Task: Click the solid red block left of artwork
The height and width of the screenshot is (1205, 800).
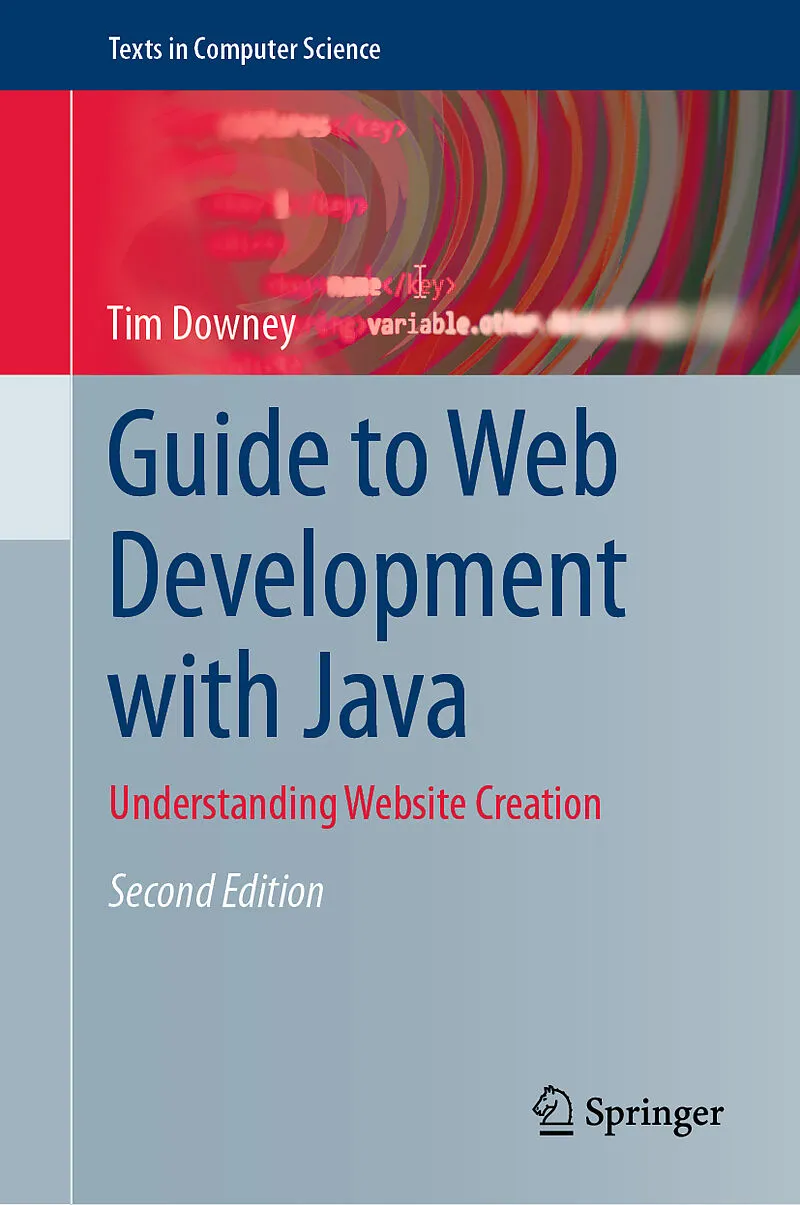Action: coord(35,231)
